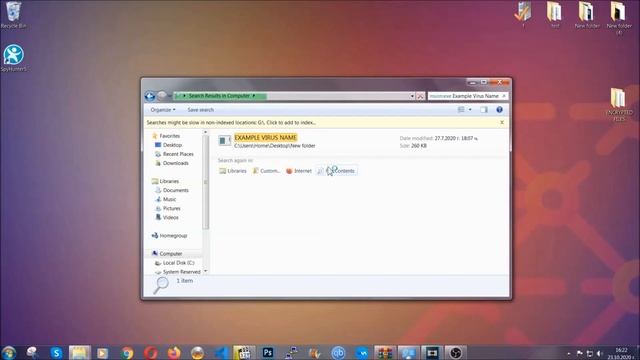Launch Google Chrome from taskbar
The width and height of the screenshot is (640, 360).
(127, 353)
